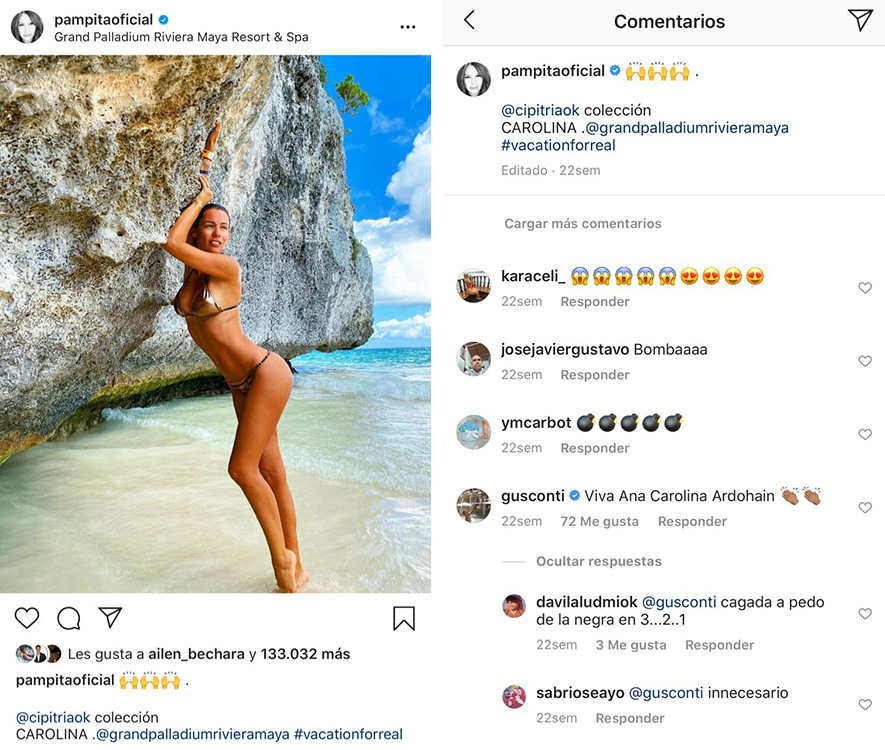885x750 pixels.
Task: Share post with paper plane icon below photo
Action: coord(110,618)
